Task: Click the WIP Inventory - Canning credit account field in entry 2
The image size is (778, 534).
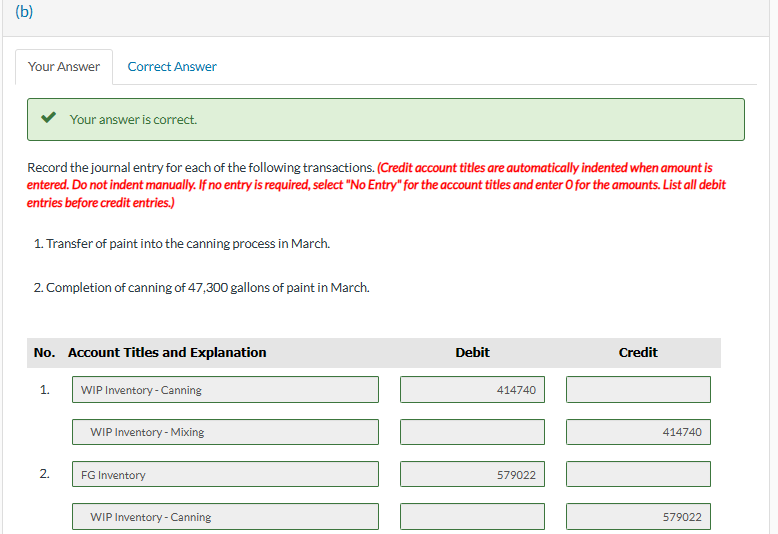Action: click(x=225, y=517)
